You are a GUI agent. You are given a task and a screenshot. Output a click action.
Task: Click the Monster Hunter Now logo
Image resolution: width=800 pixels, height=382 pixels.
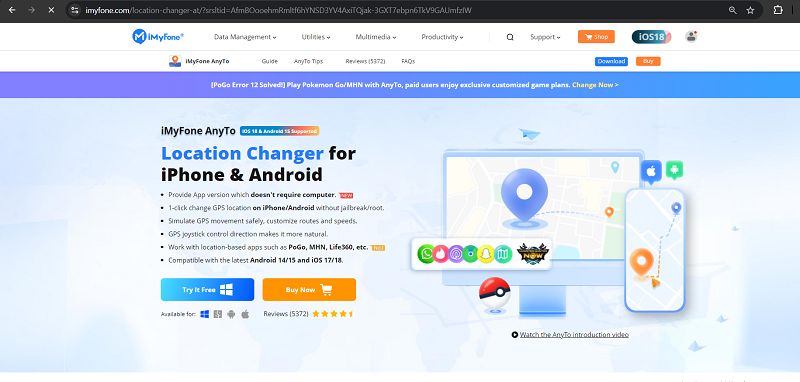[532, 253]
